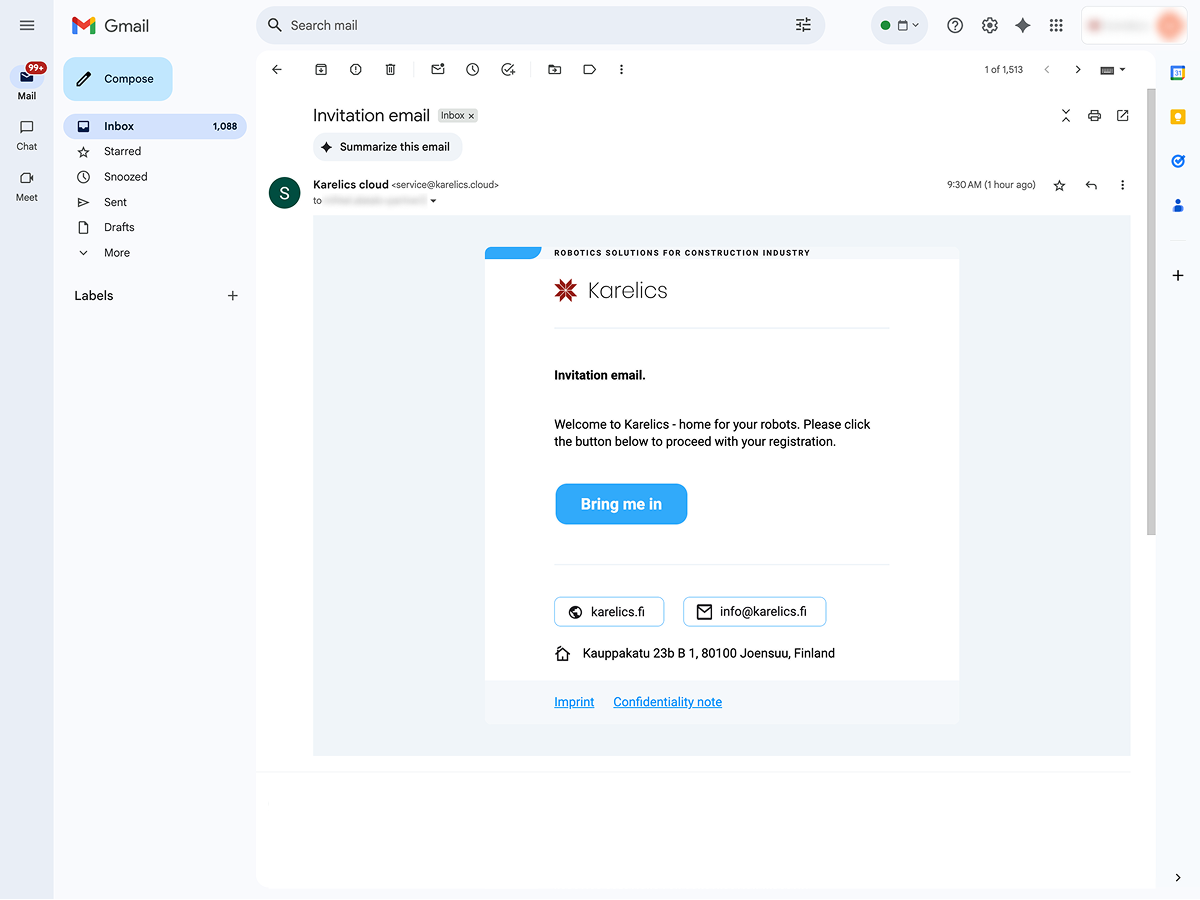Snooze this email with the clock icon

coord(473,70)
